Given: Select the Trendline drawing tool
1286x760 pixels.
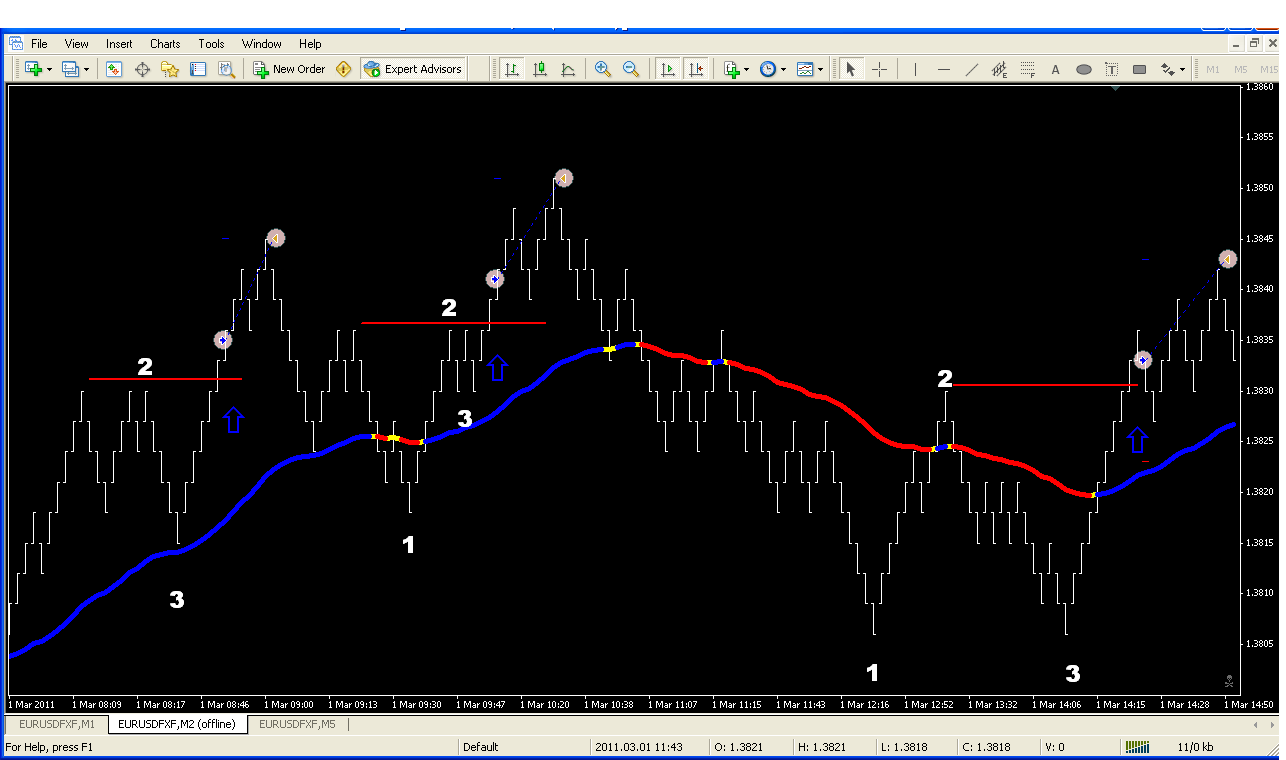Looking at the screenshot, I should point(971,69).
